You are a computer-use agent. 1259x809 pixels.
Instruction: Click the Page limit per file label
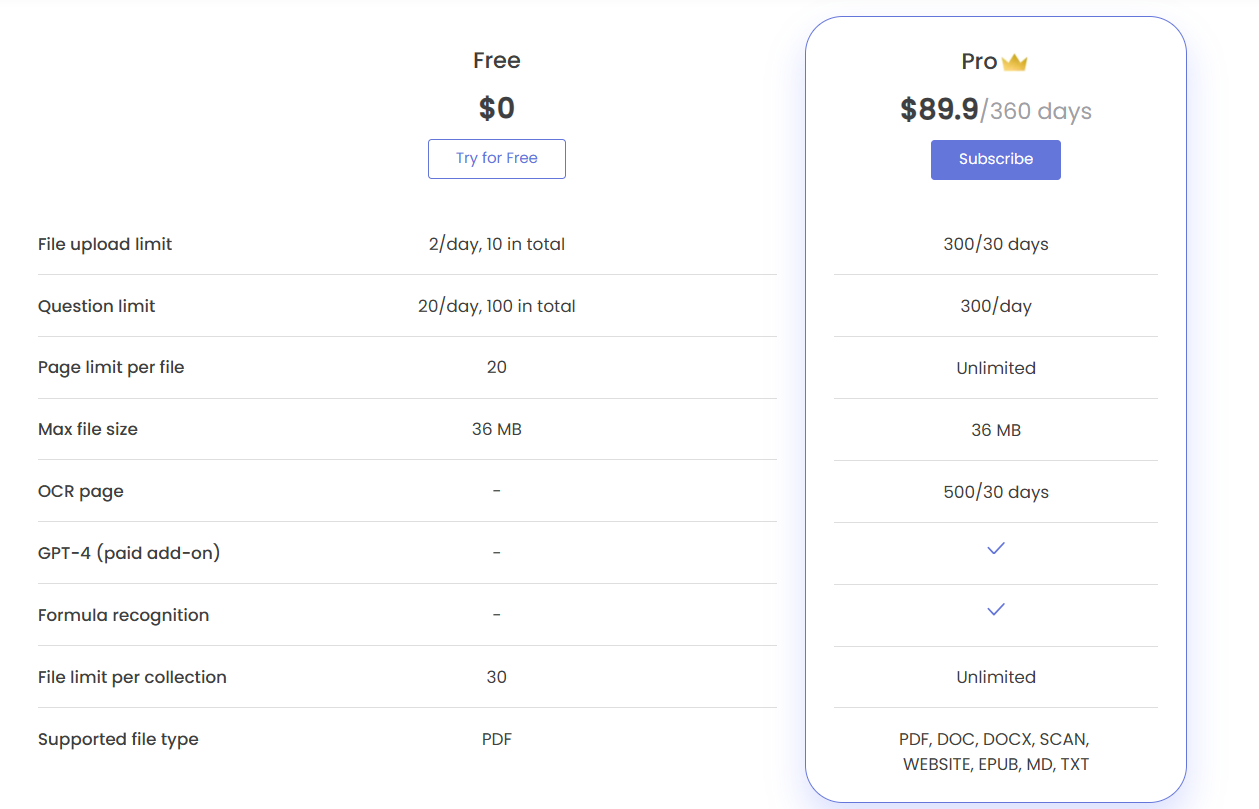tap(111, 367)
